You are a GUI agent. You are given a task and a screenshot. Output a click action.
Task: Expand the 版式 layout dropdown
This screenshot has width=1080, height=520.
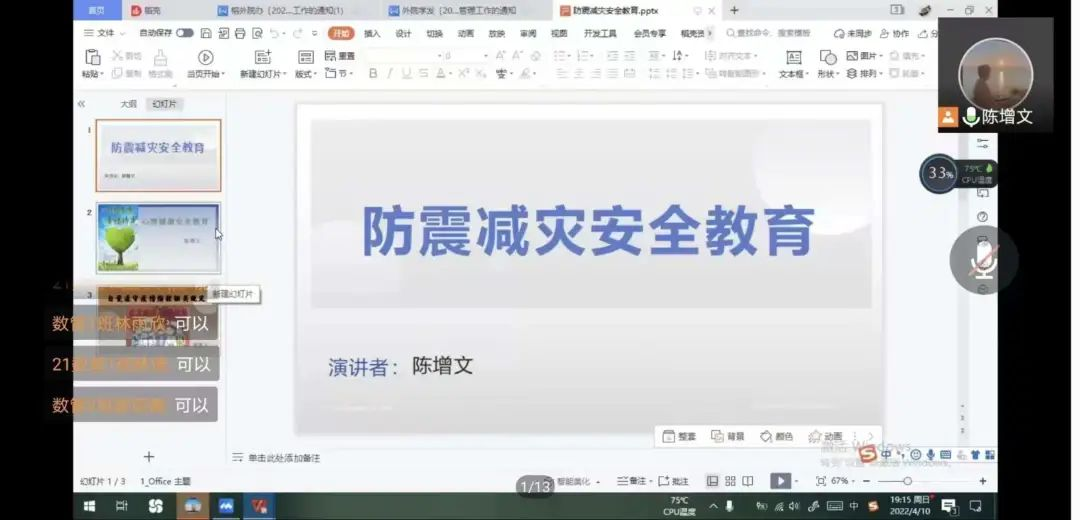click(x=306, y=74)
